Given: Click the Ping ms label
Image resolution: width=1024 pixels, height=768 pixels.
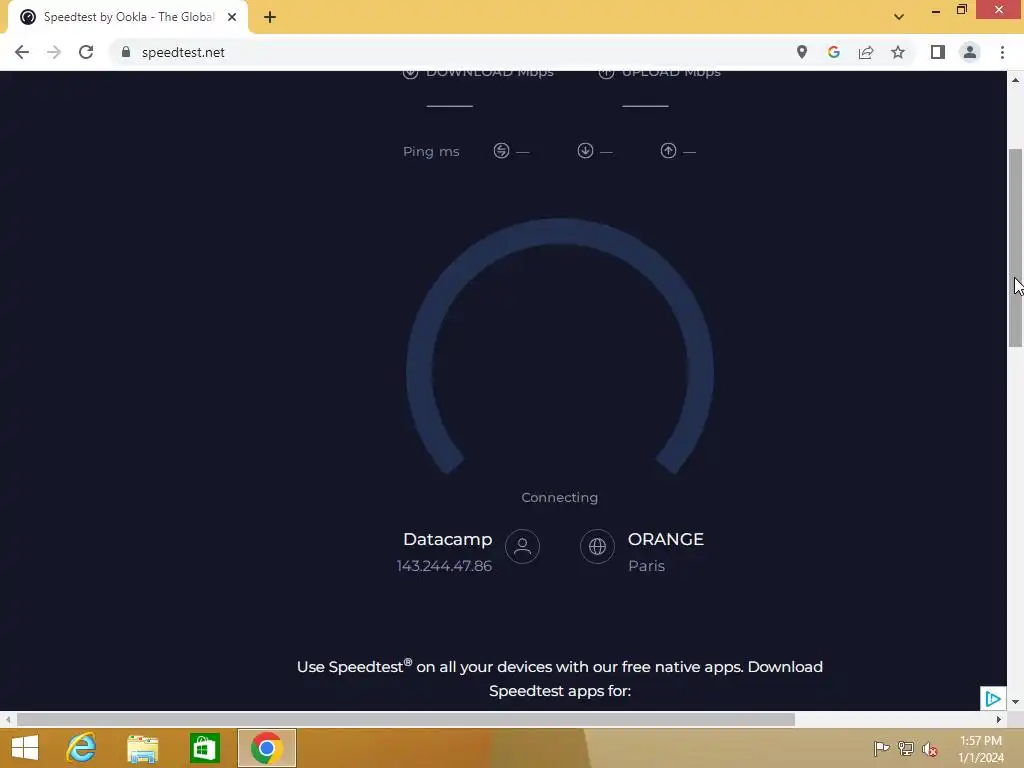Looking at the screenshot, I should [431, 152].
